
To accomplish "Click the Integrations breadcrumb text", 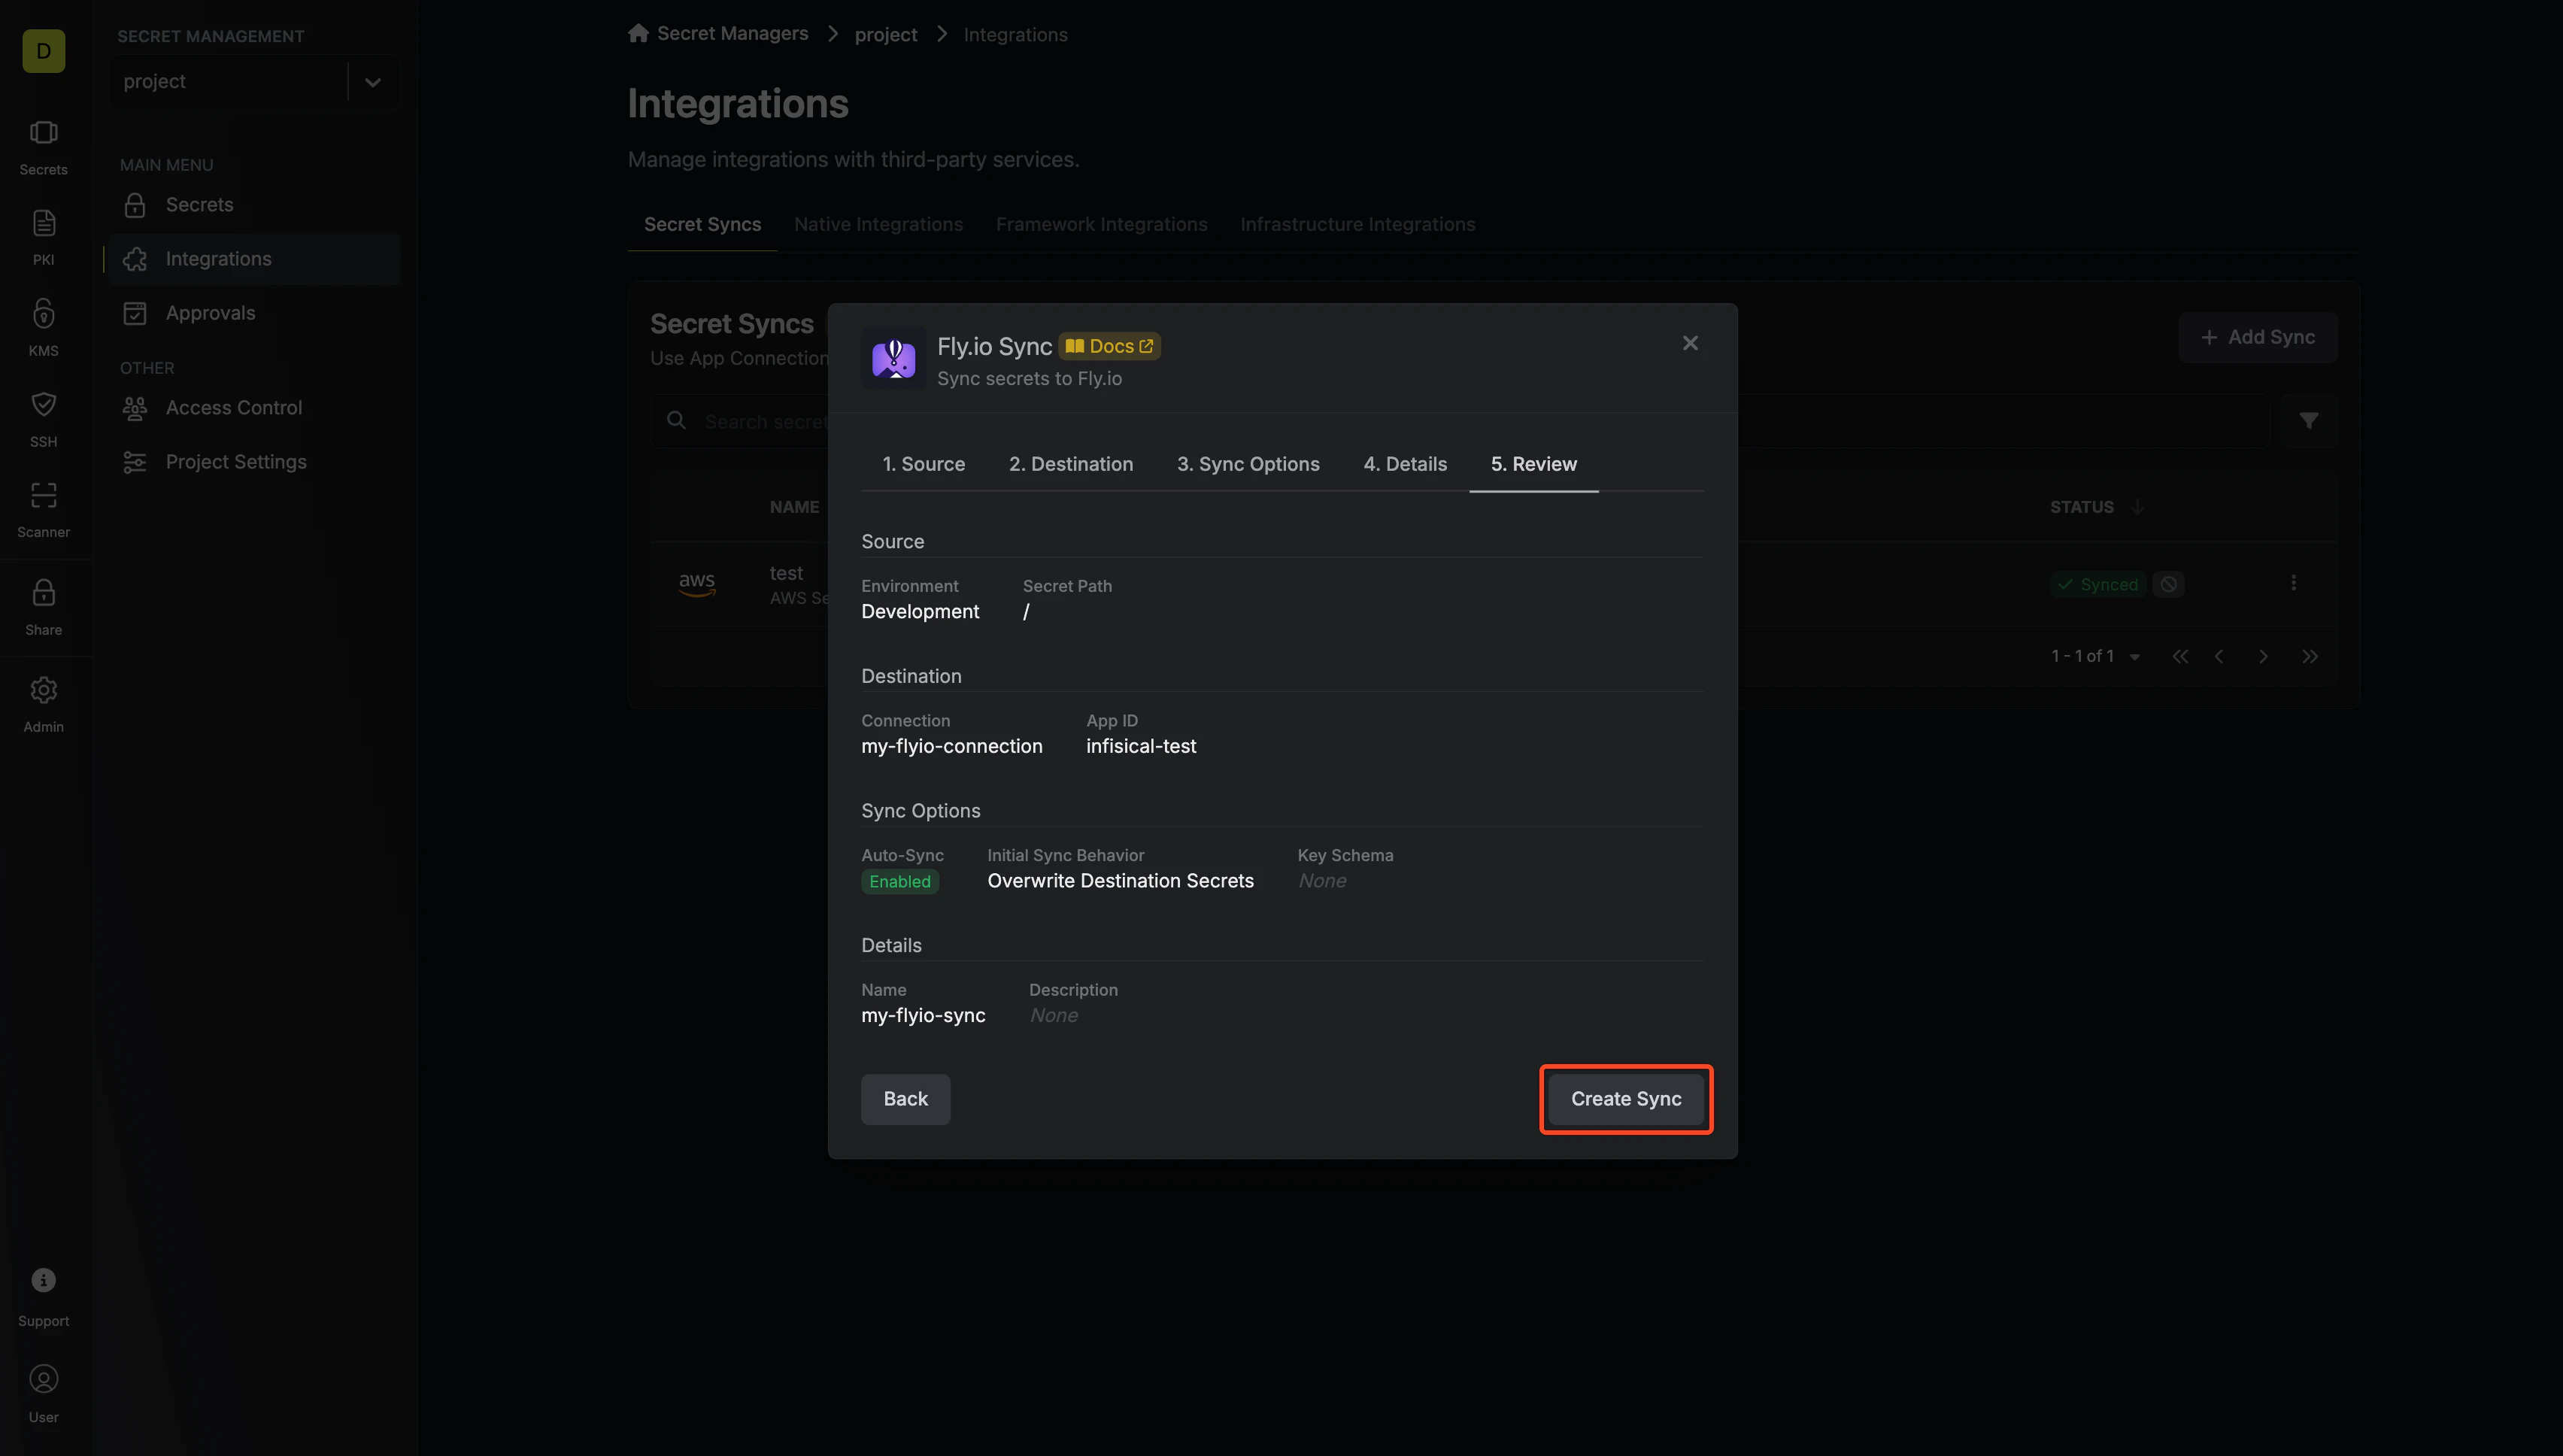I will (1015, 34).
